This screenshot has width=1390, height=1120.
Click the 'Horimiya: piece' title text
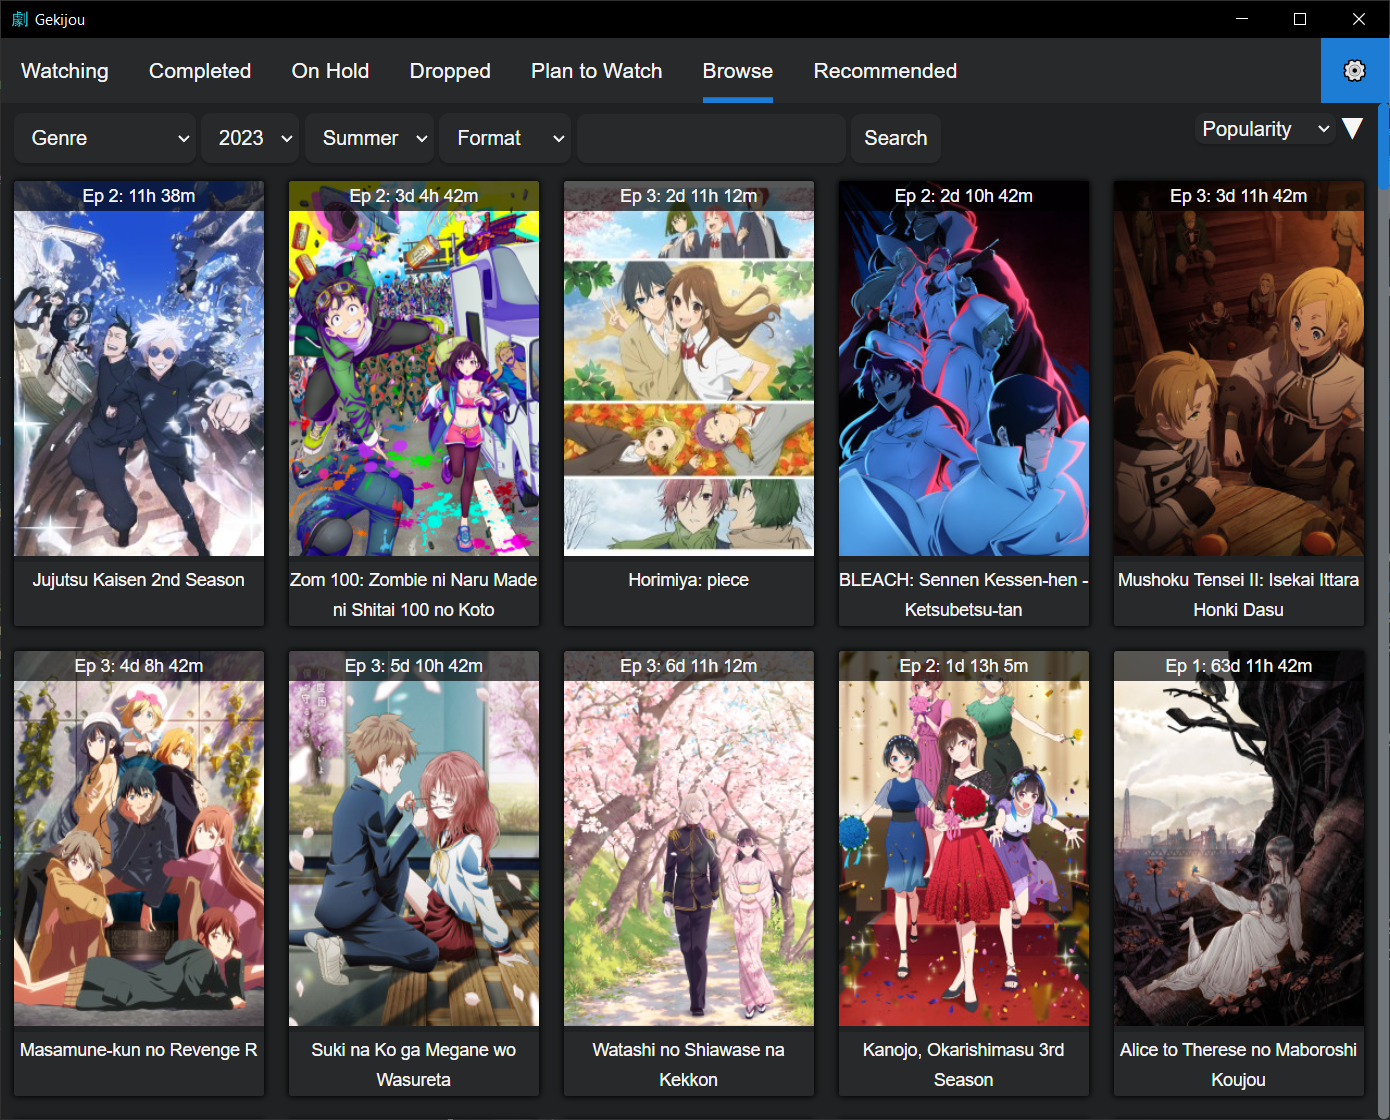point(689,580)
